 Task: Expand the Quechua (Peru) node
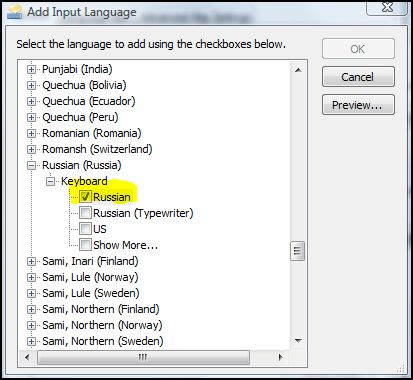31,117
